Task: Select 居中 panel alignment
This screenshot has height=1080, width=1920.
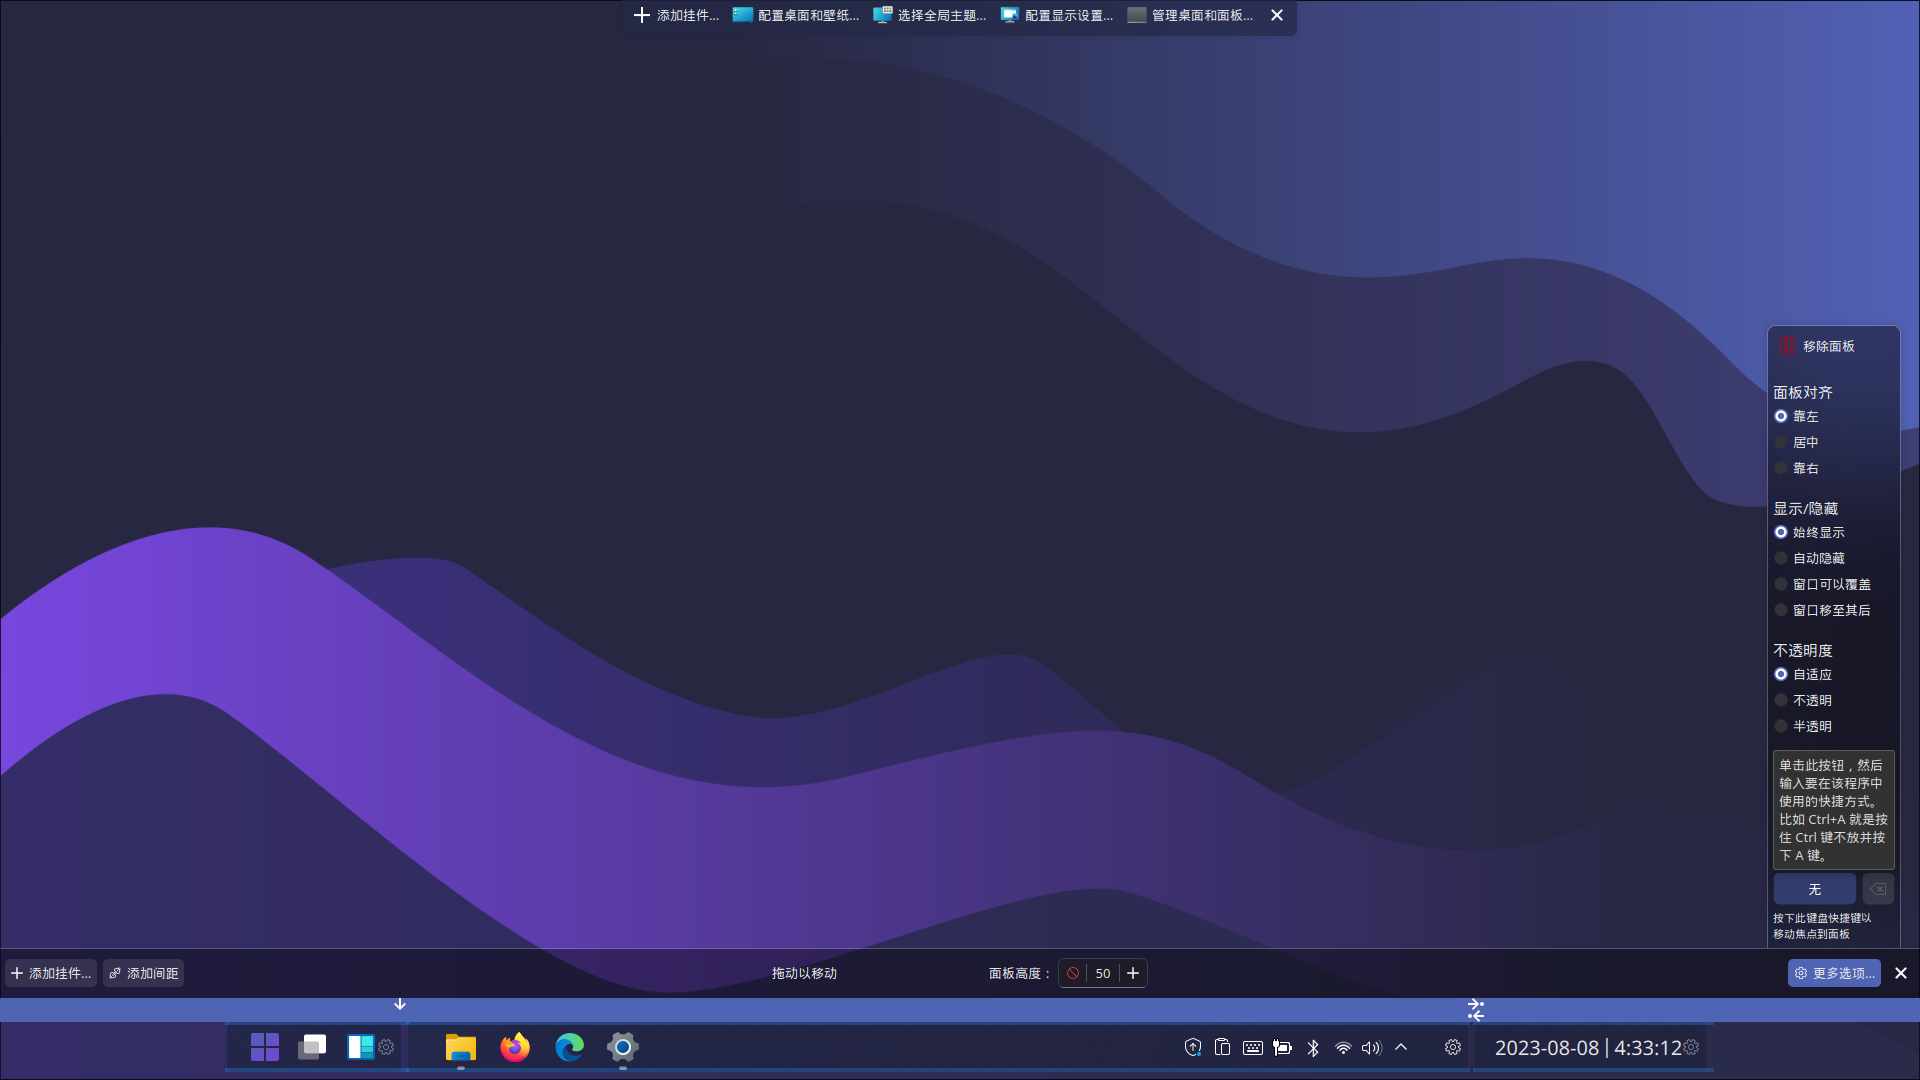Action: (1796, 442)
